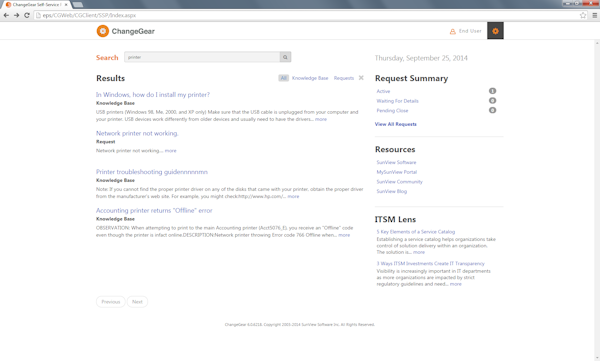Open Waiting For Details requests
Viewport: 600px width, 361px height.
click(397, 101)
